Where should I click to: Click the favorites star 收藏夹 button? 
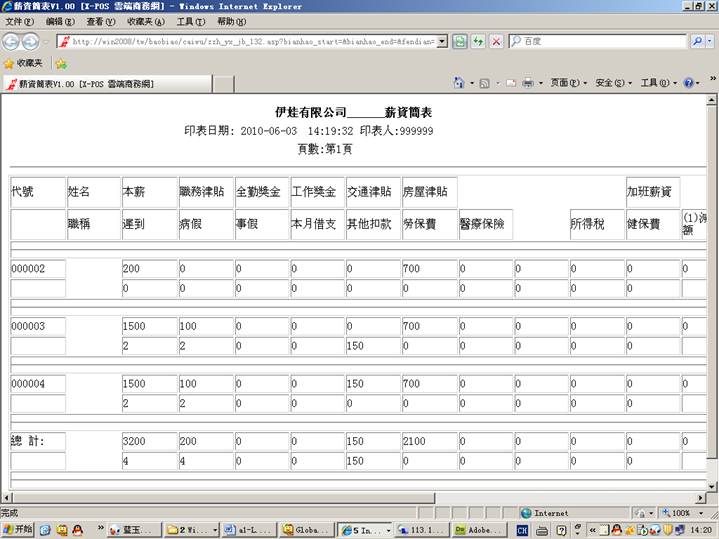tap(24, 63)
